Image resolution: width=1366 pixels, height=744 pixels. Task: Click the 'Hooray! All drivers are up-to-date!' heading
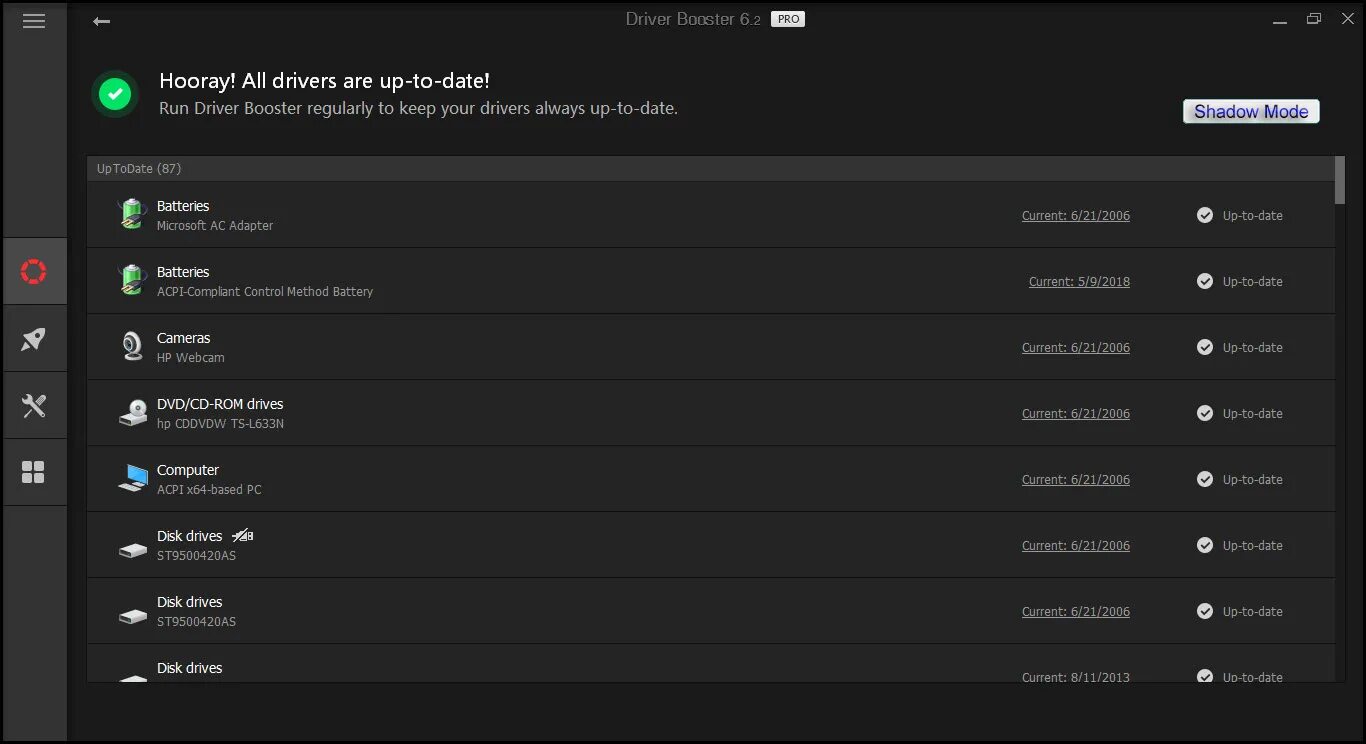pyautogui.click(x=325, y=81)
